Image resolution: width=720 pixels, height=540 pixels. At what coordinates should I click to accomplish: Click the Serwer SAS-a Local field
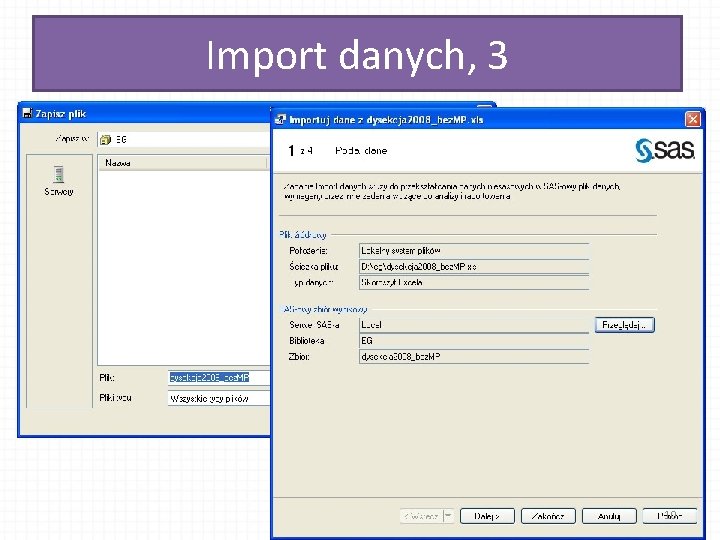click(x=474, y=325)
